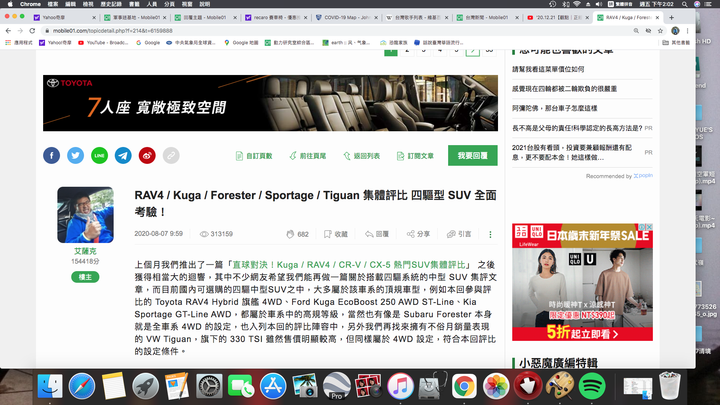Open Google Earth Pro from Dock

point(337,386)
